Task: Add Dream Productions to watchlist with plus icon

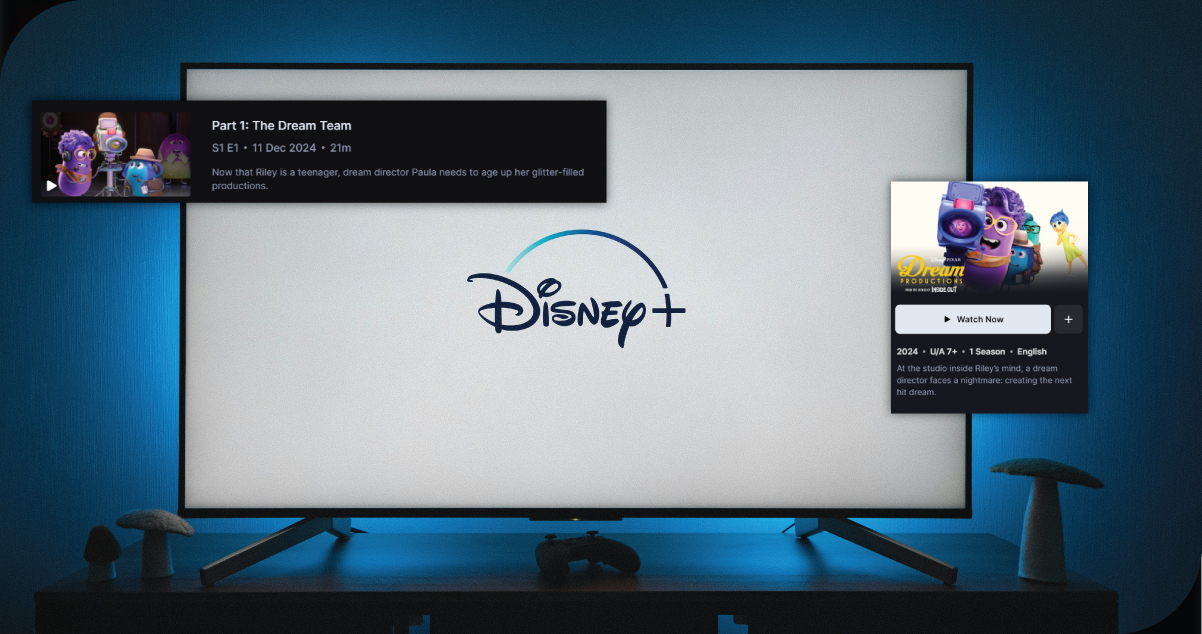Action: 1068,319
